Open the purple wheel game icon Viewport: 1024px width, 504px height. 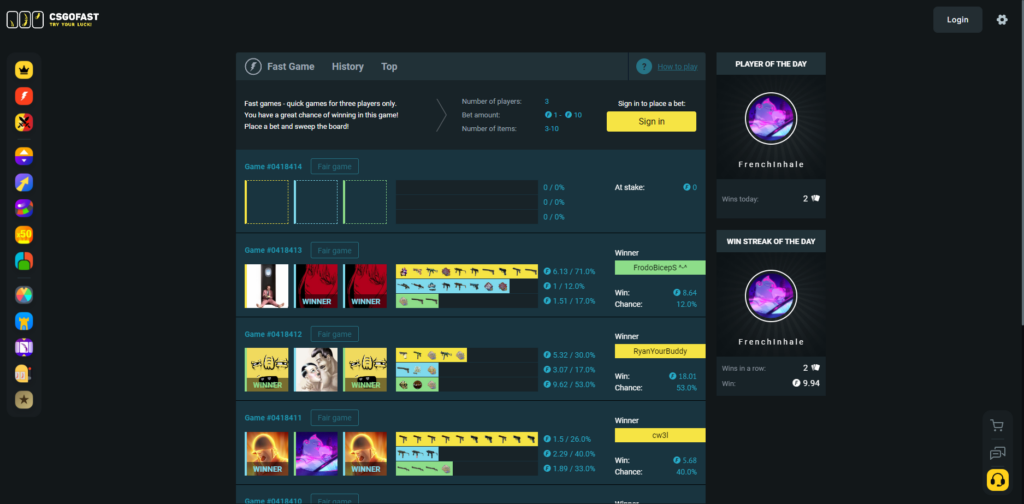coord(24,208)
